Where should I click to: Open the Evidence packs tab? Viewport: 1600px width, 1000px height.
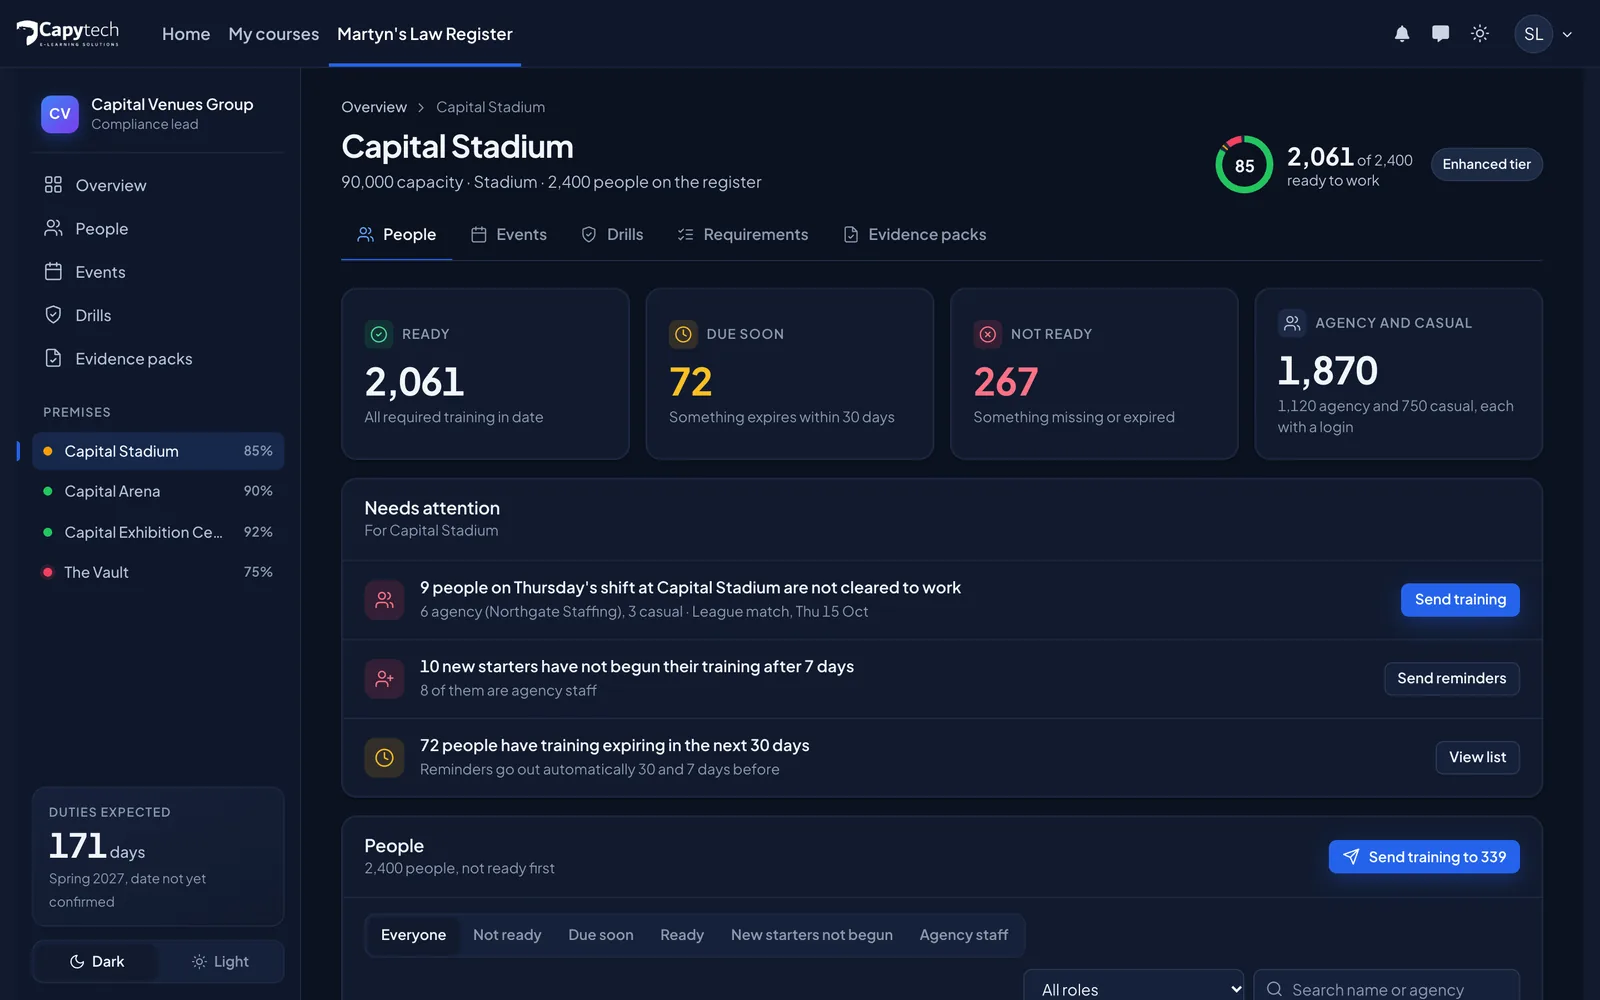point(915,235)
